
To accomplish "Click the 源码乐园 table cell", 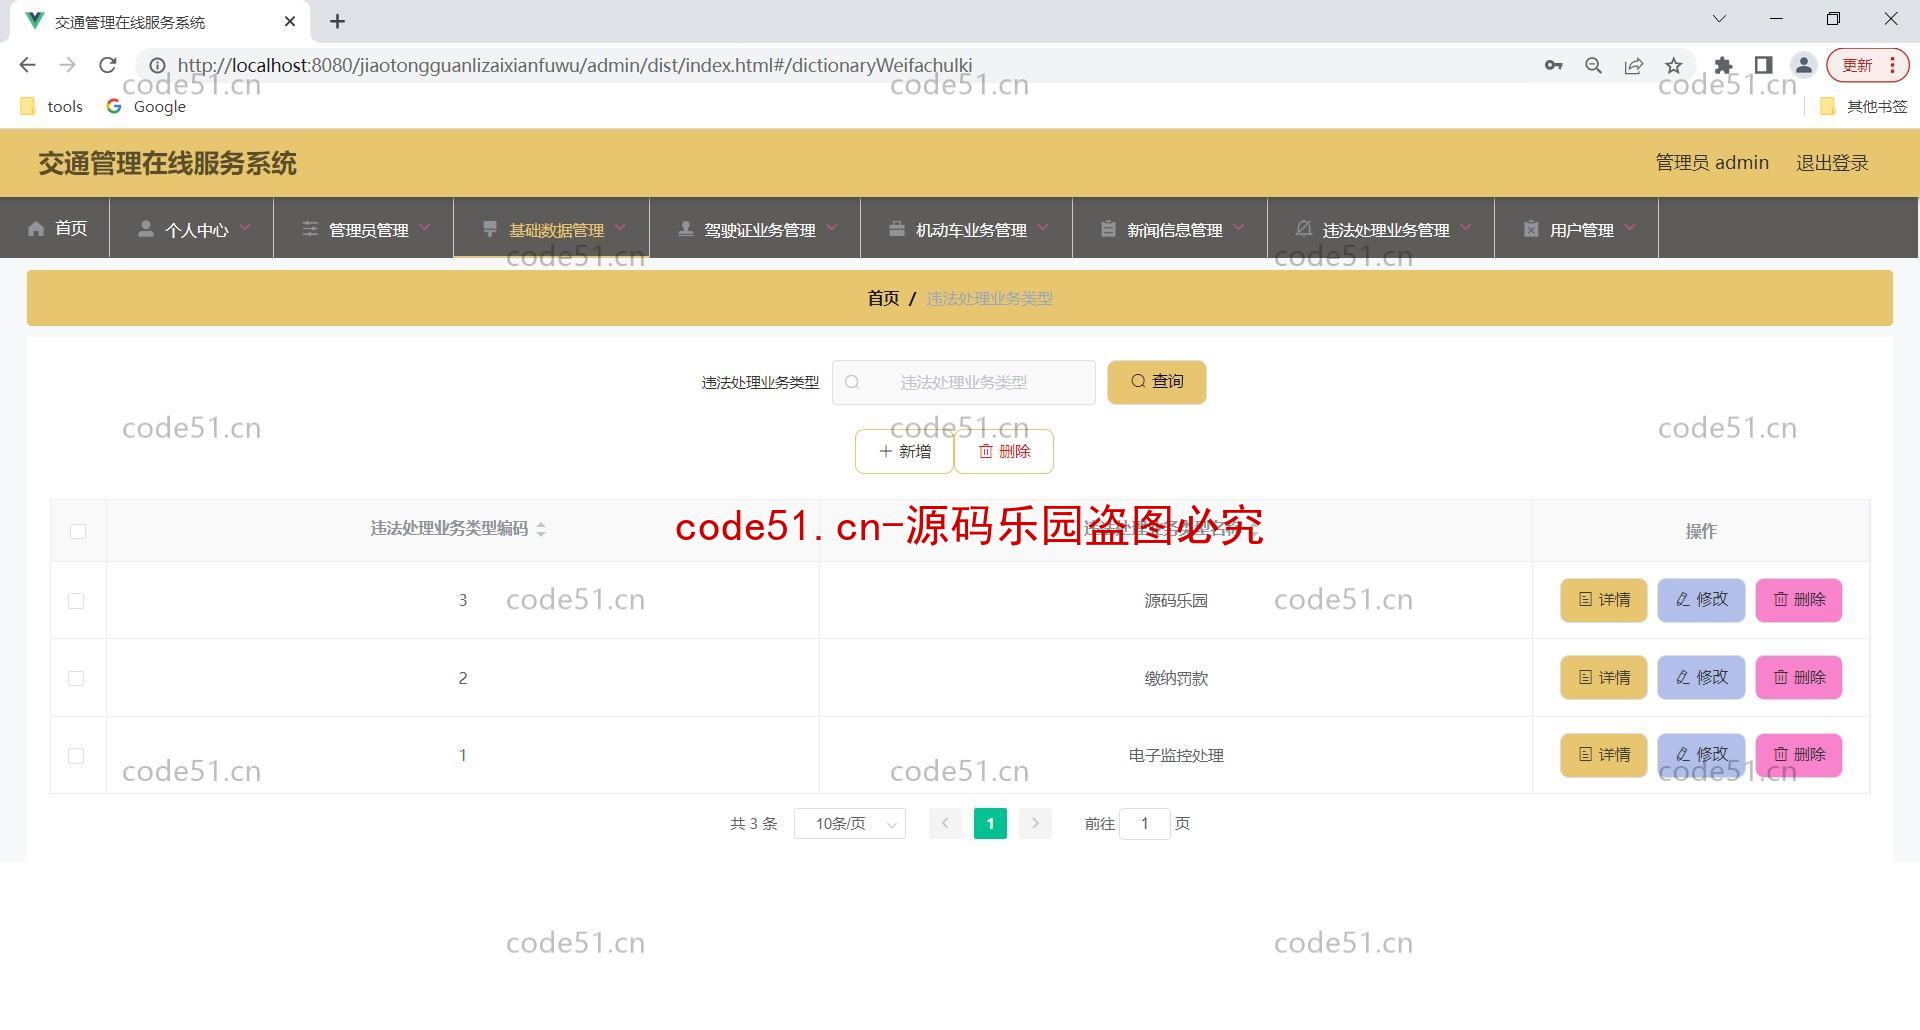I will (x=1176, y=601).
